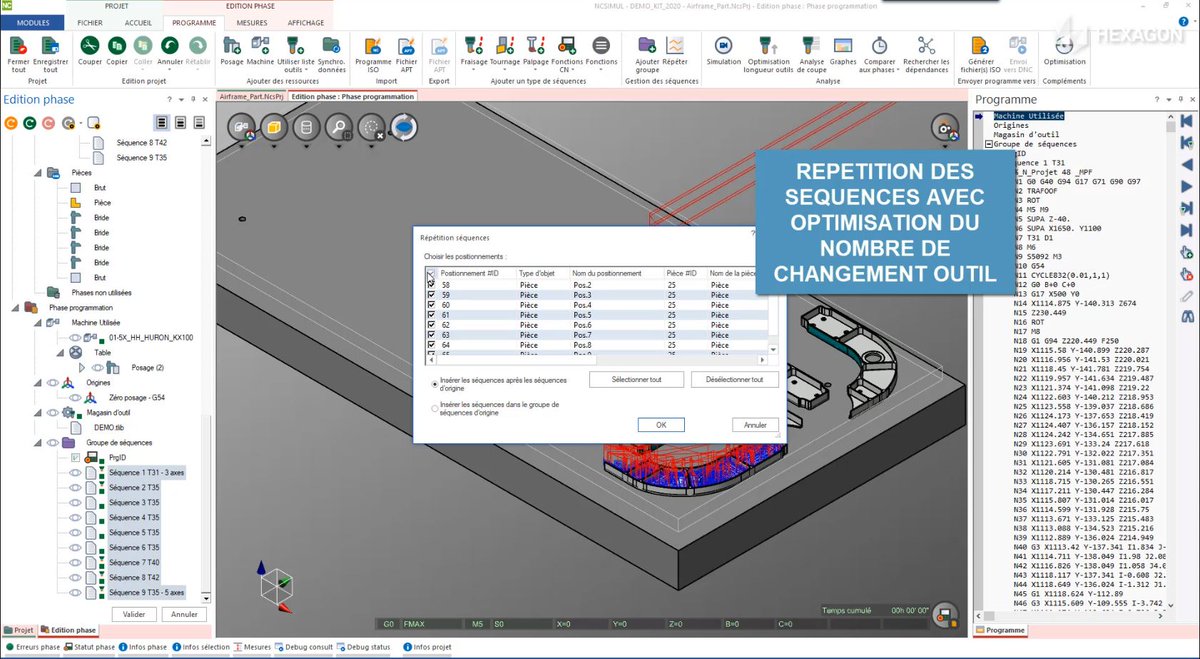1200x659 pixels.
Task: Switch to the MESURES tab
Action: coord(252,21)
